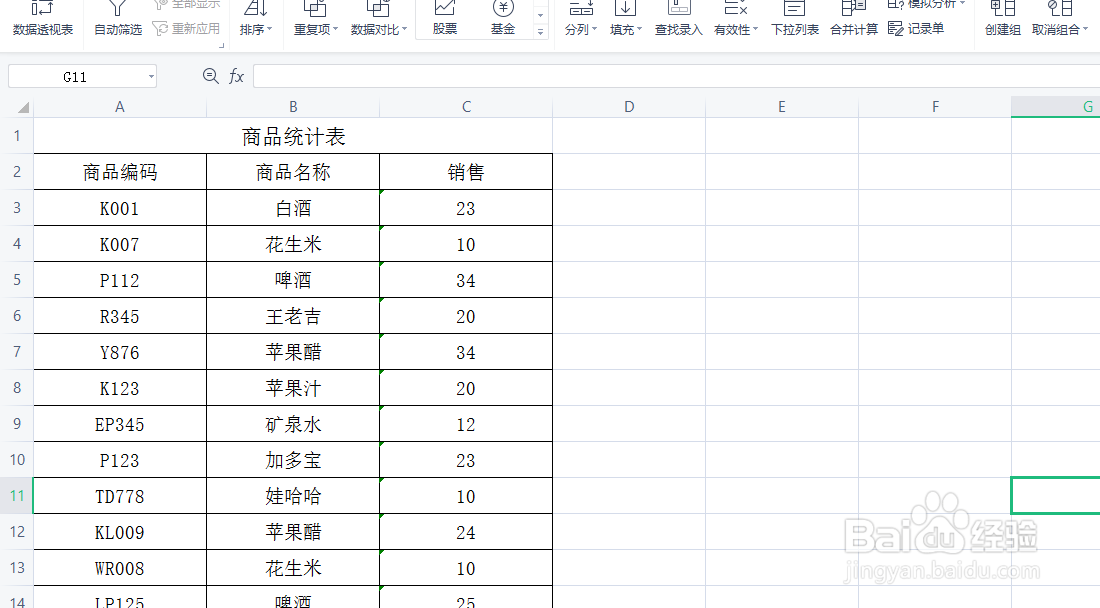Click the magnifier zoom icon near formula bar

[x=210, y=75]
